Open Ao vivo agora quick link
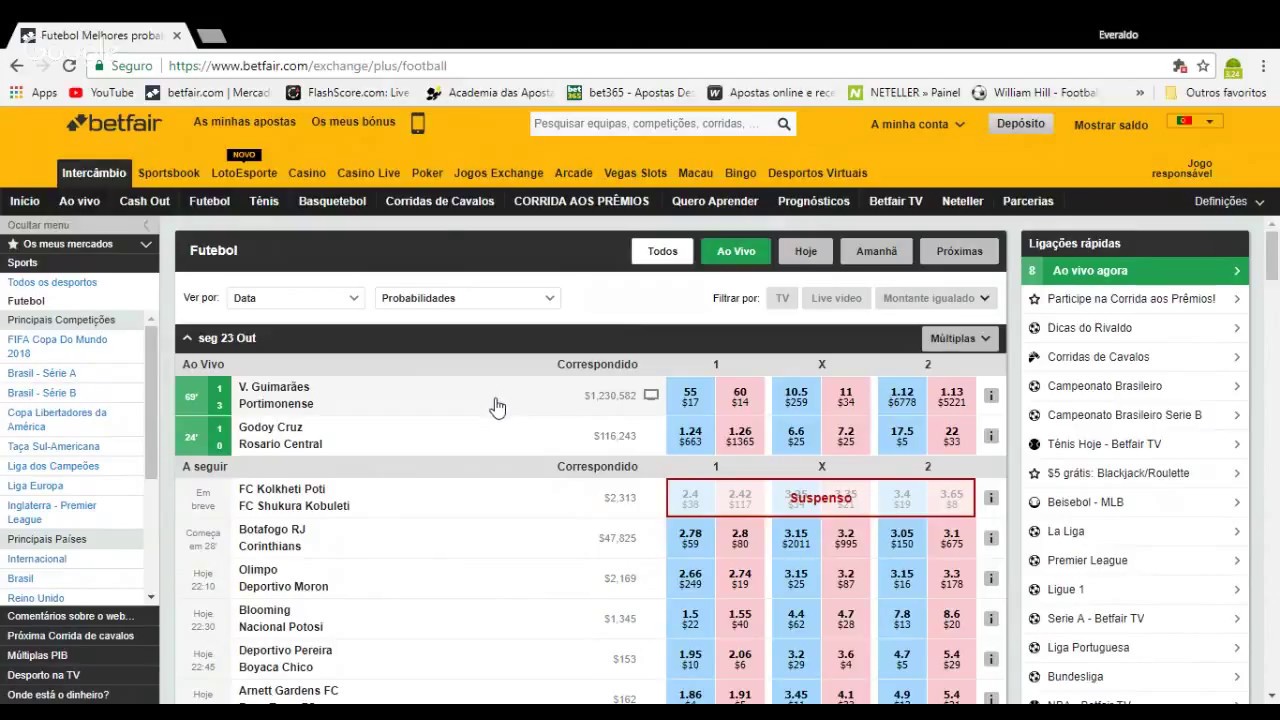 [x=1136, y=271]
